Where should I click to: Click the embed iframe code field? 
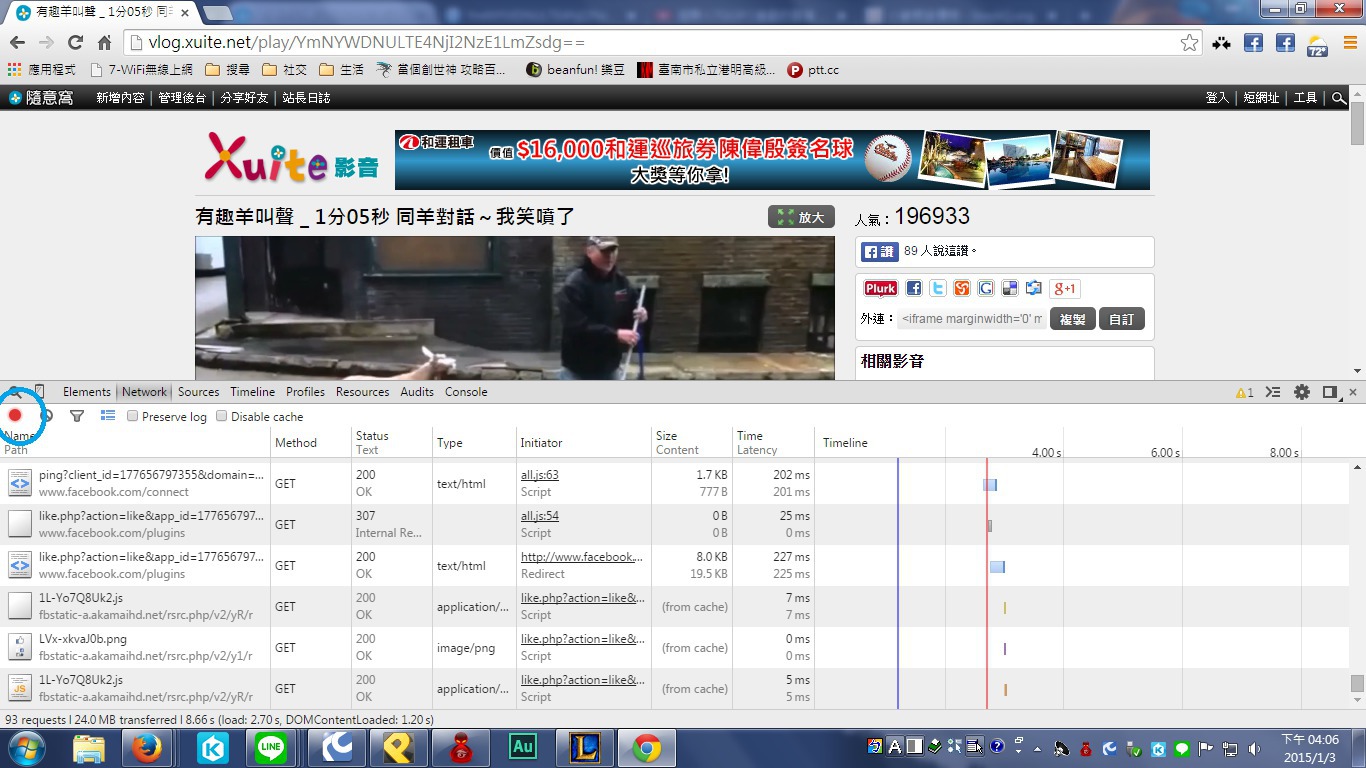pos(971,320)
